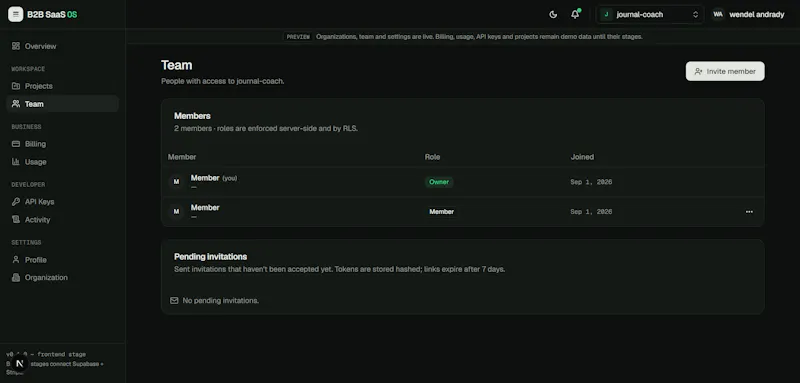Click the envelope icon by No pending invitations
Screen dimensions: 800x383
(x=174, y=300)
